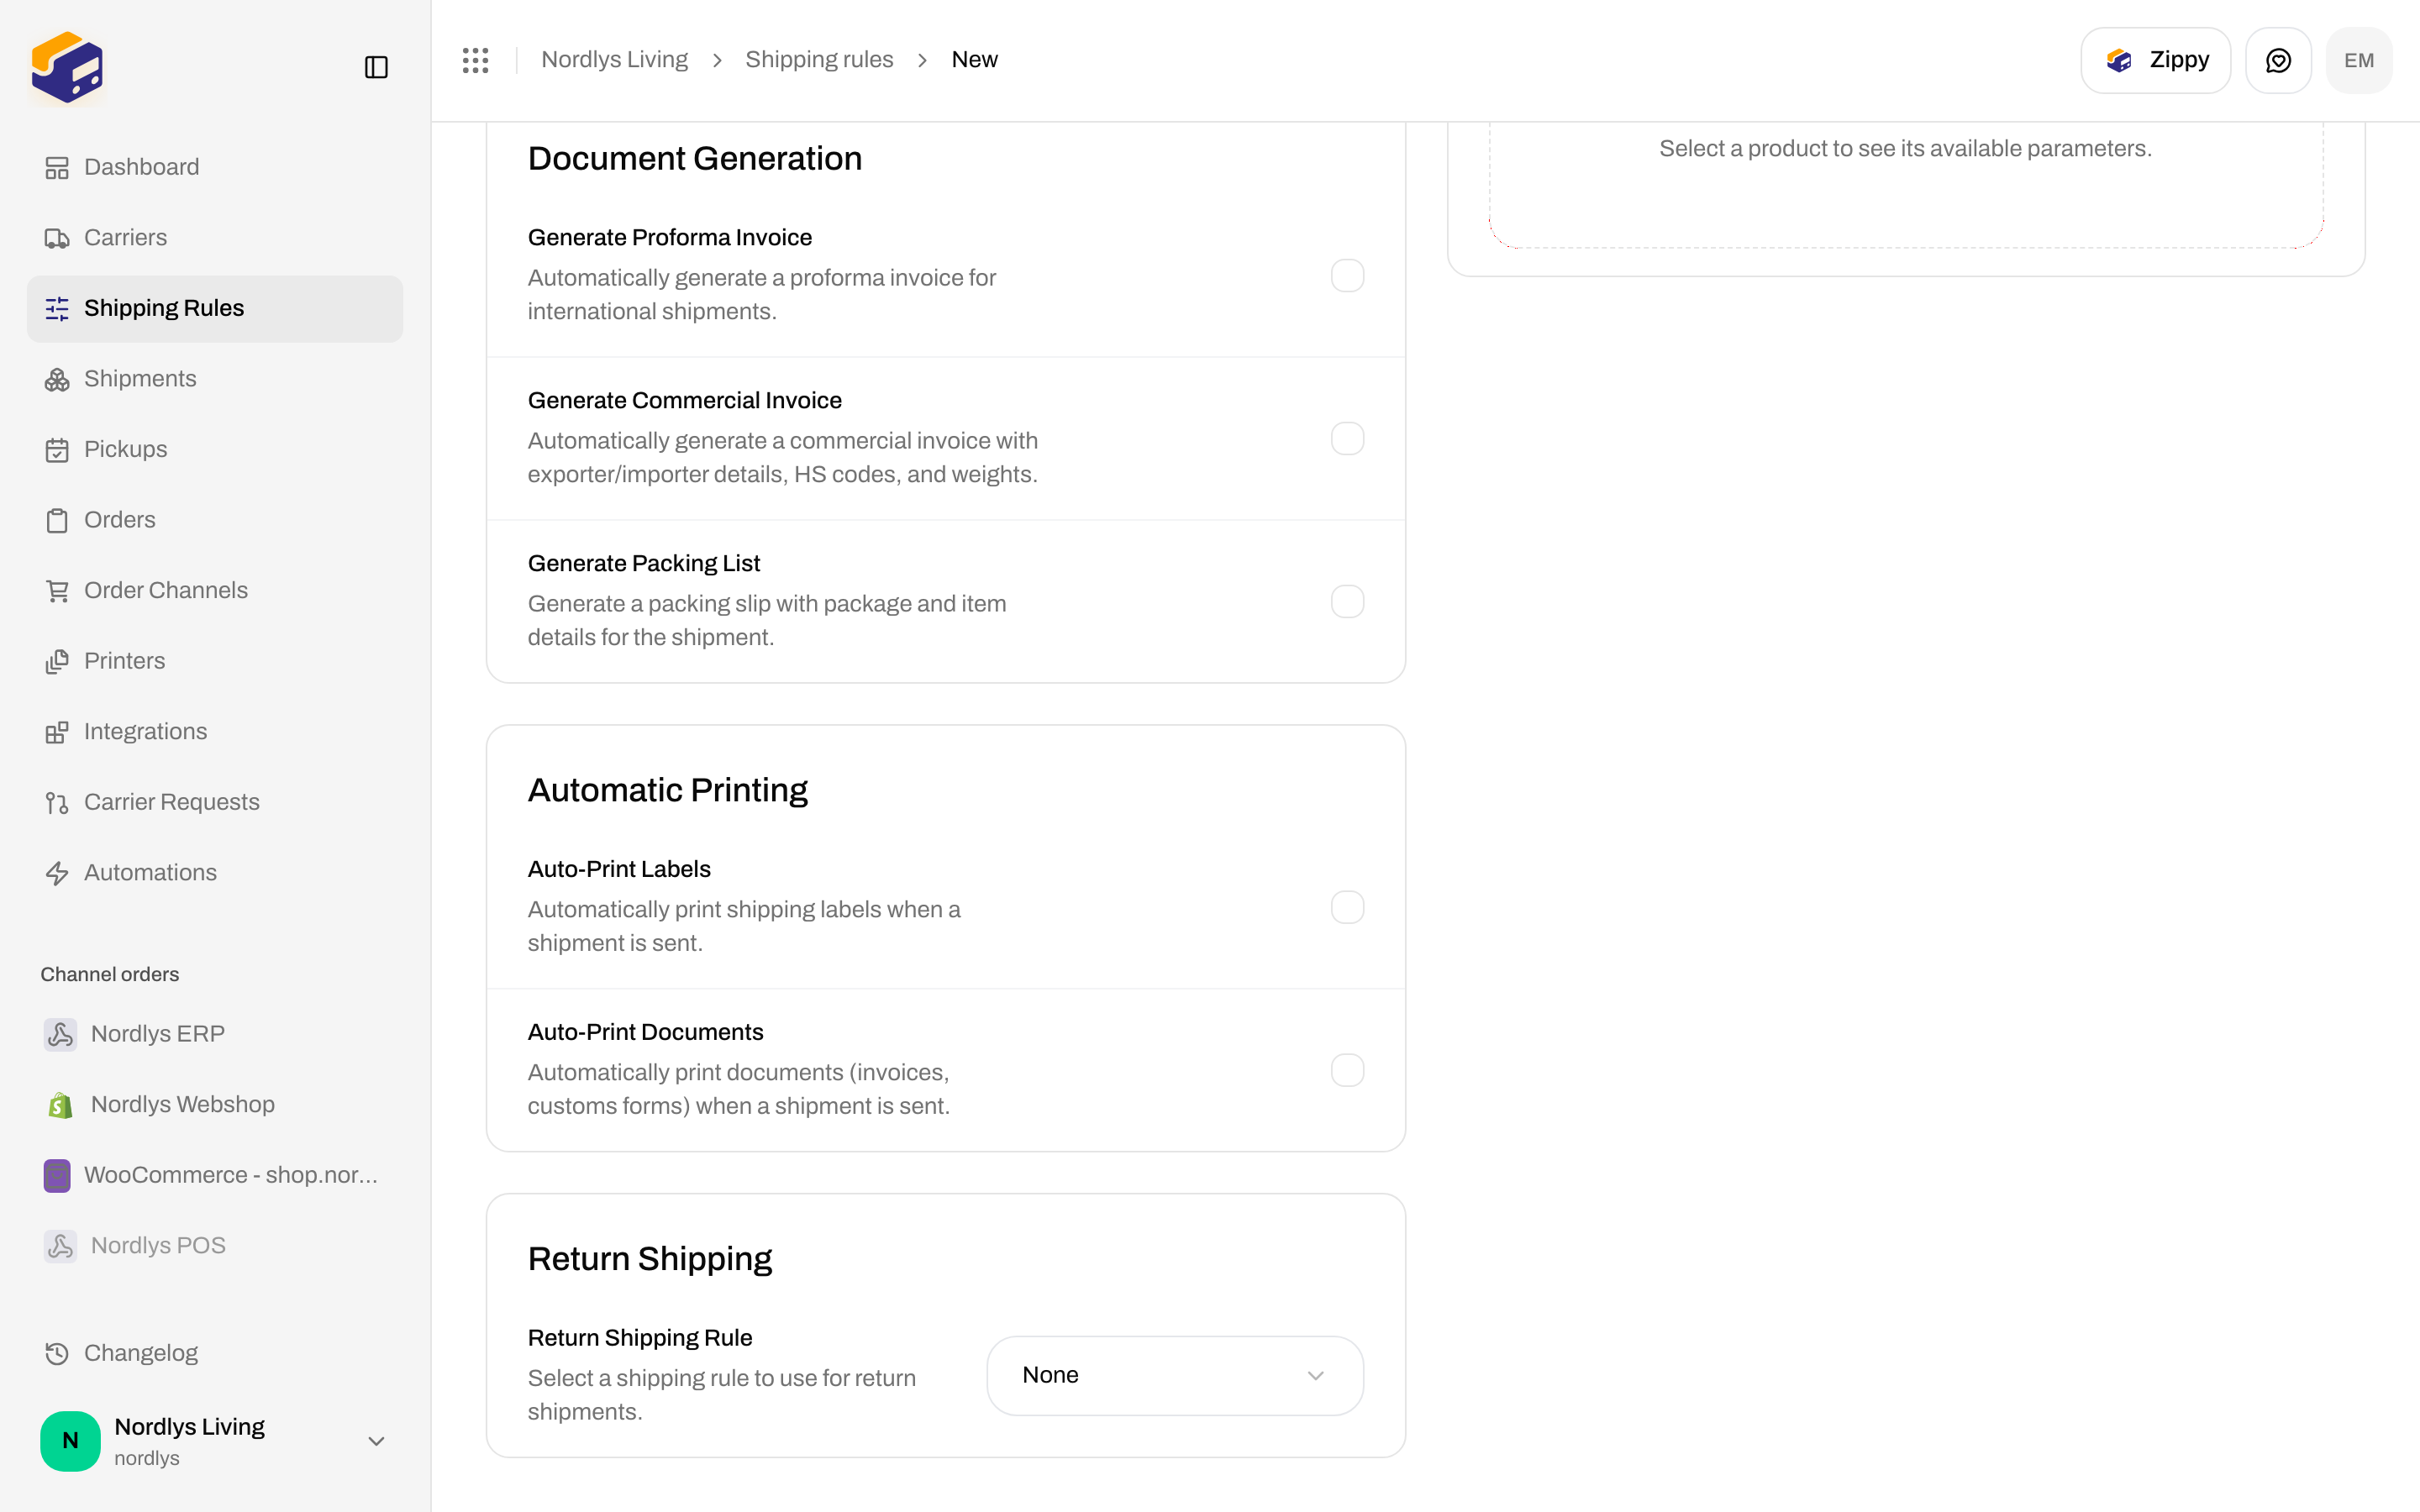Screen dimensions: 2420x1512
Task: Open Automations page
Action: tap(215, 872)
